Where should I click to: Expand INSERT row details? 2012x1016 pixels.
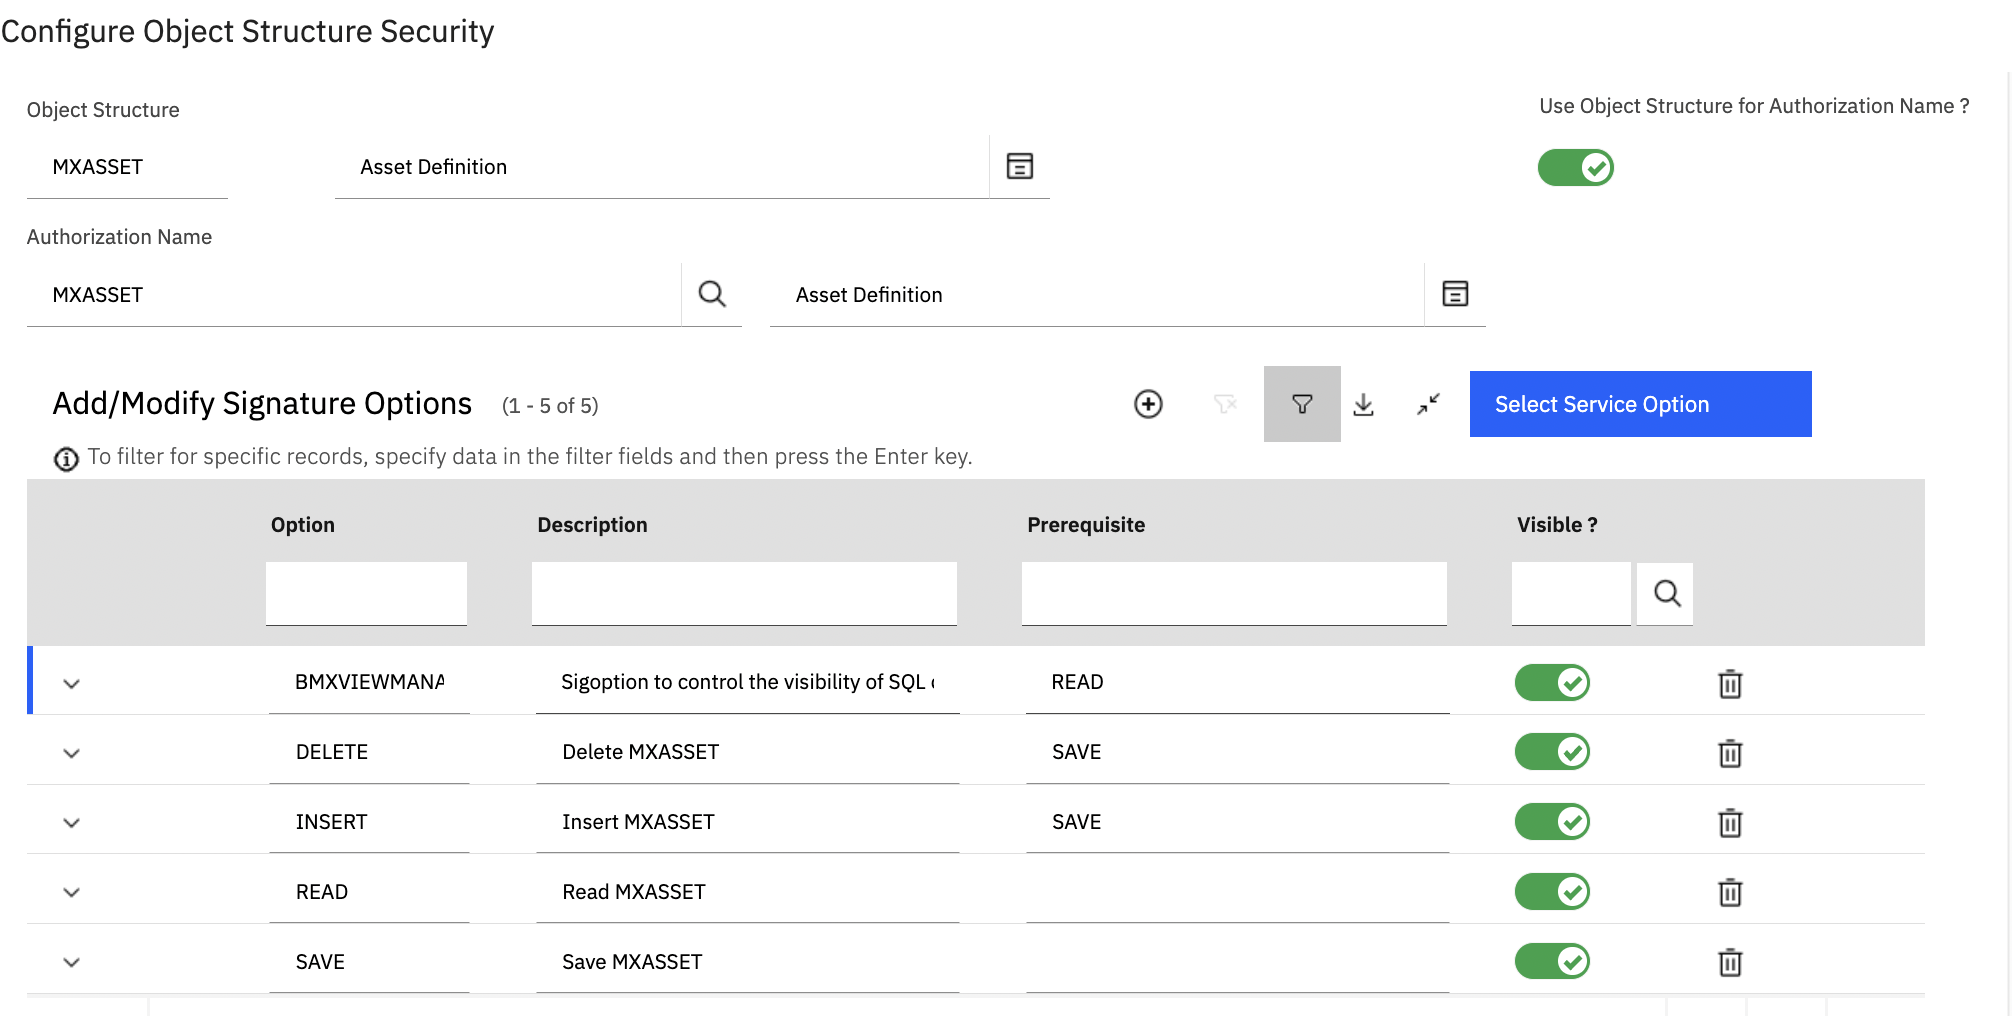71,823
